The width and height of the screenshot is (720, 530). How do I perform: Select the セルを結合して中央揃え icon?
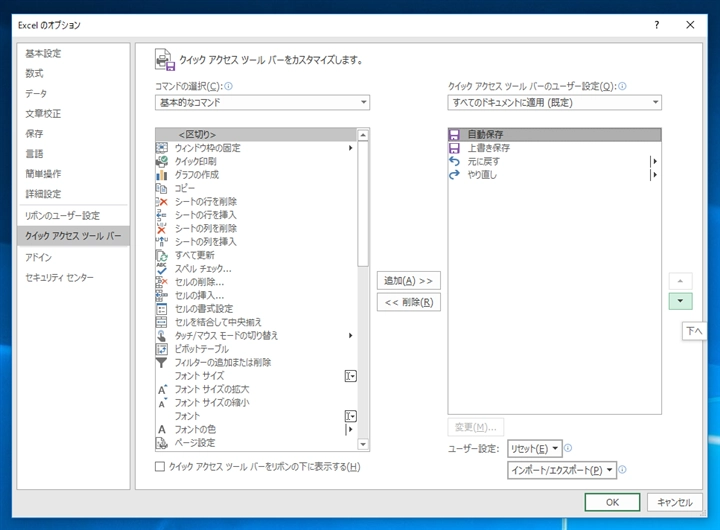pyautogui.click(x=162, y=322)
